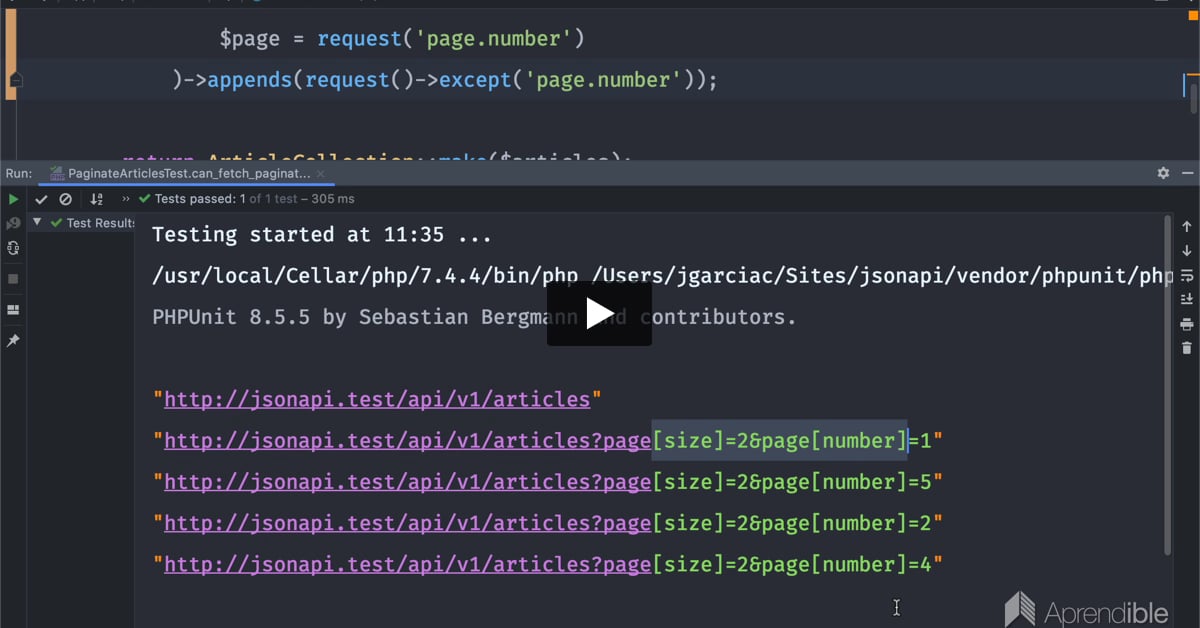Print the console output

1187,324
